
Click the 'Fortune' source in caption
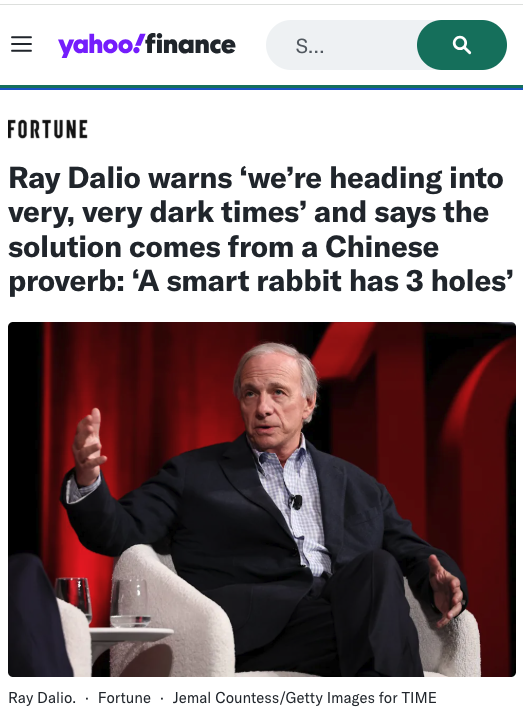pyautogui.click(x=124, y=697)
